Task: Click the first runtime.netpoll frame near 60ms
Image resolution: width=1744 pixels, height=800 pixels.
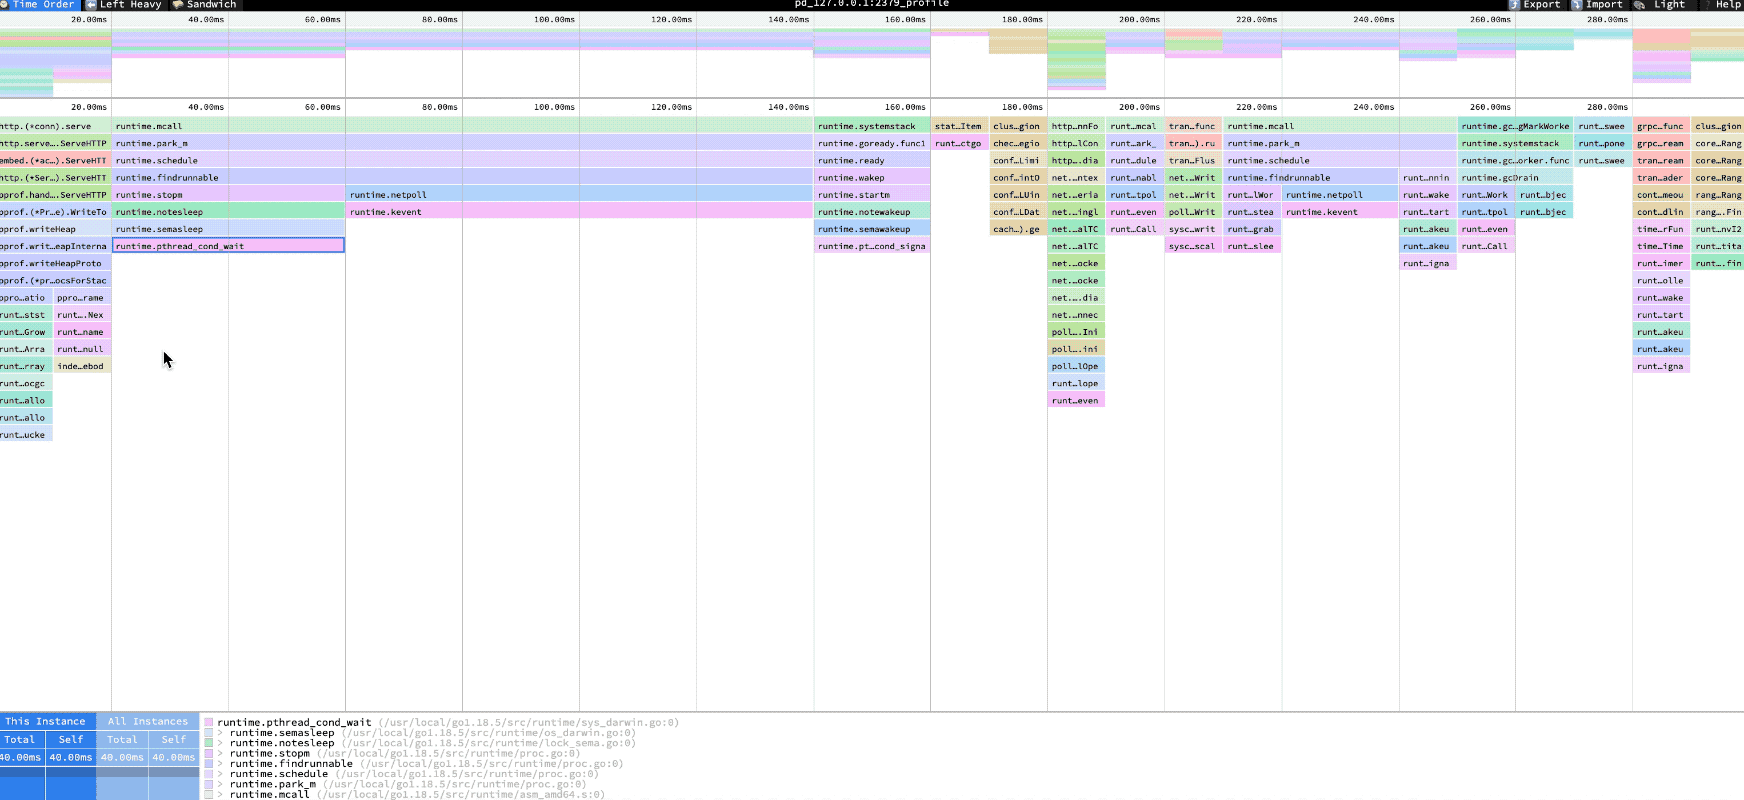Action: pos(580,195)
